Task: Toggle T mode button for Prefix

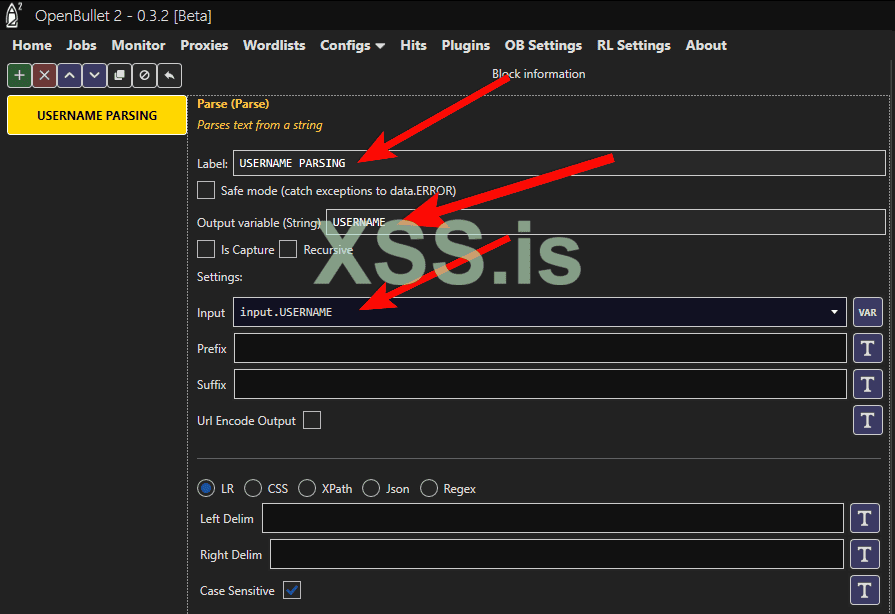Action: 868,348
